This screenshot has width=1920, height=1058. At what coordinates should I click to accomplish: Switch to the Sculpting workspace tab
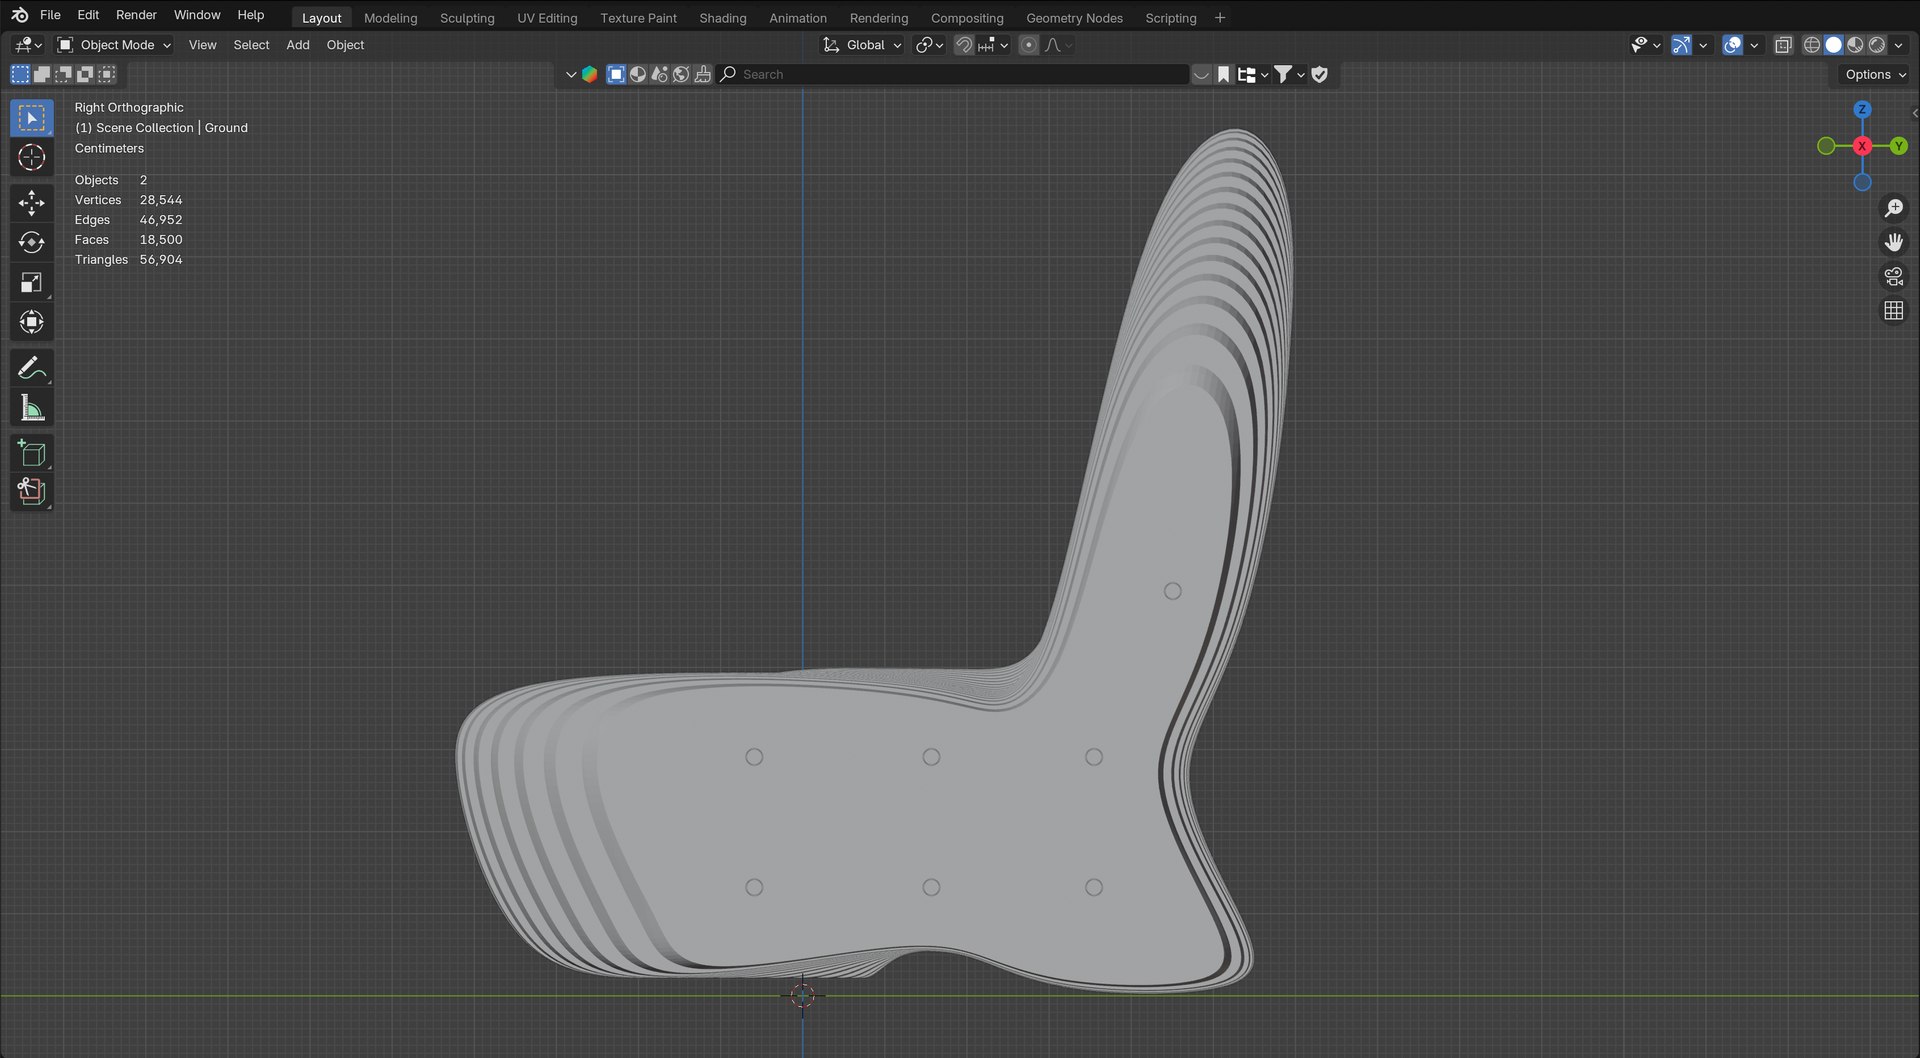[x=467, y=18]
